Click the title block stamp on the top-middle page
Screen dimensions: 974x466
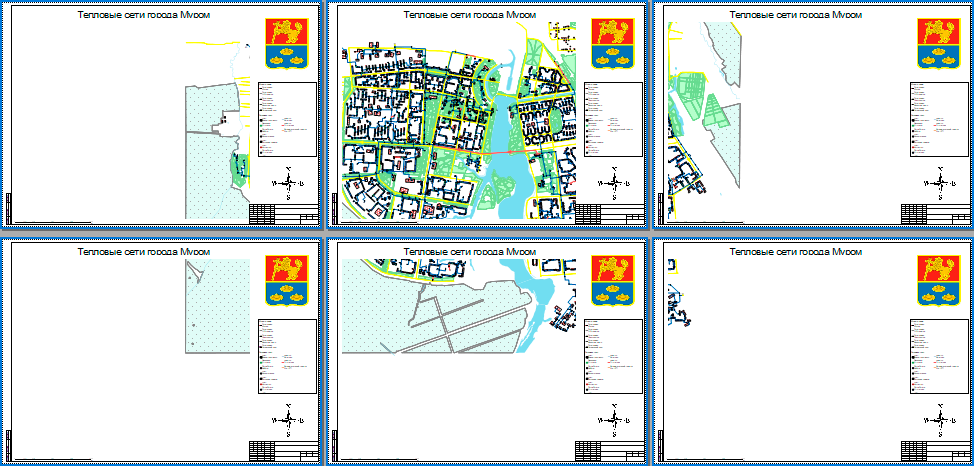(x=610, y=214)
